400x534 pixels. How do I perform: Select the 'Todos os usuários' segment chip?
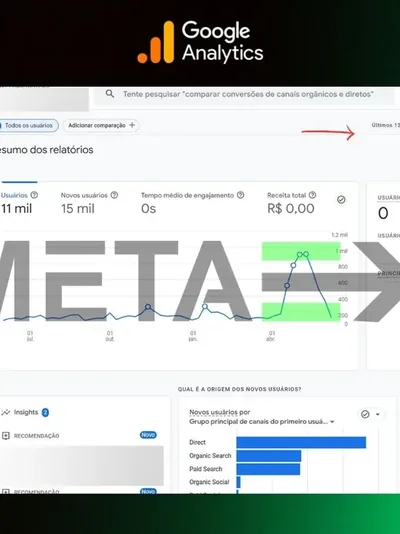[29, 125]
